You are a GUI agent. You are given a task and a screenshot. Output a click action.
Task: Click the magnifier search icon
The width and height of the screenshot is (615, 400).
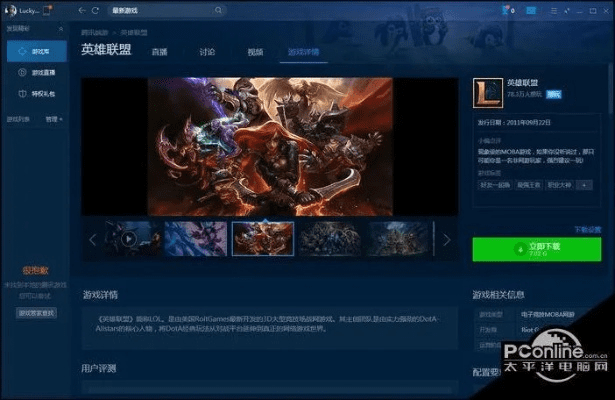point(218,11)
